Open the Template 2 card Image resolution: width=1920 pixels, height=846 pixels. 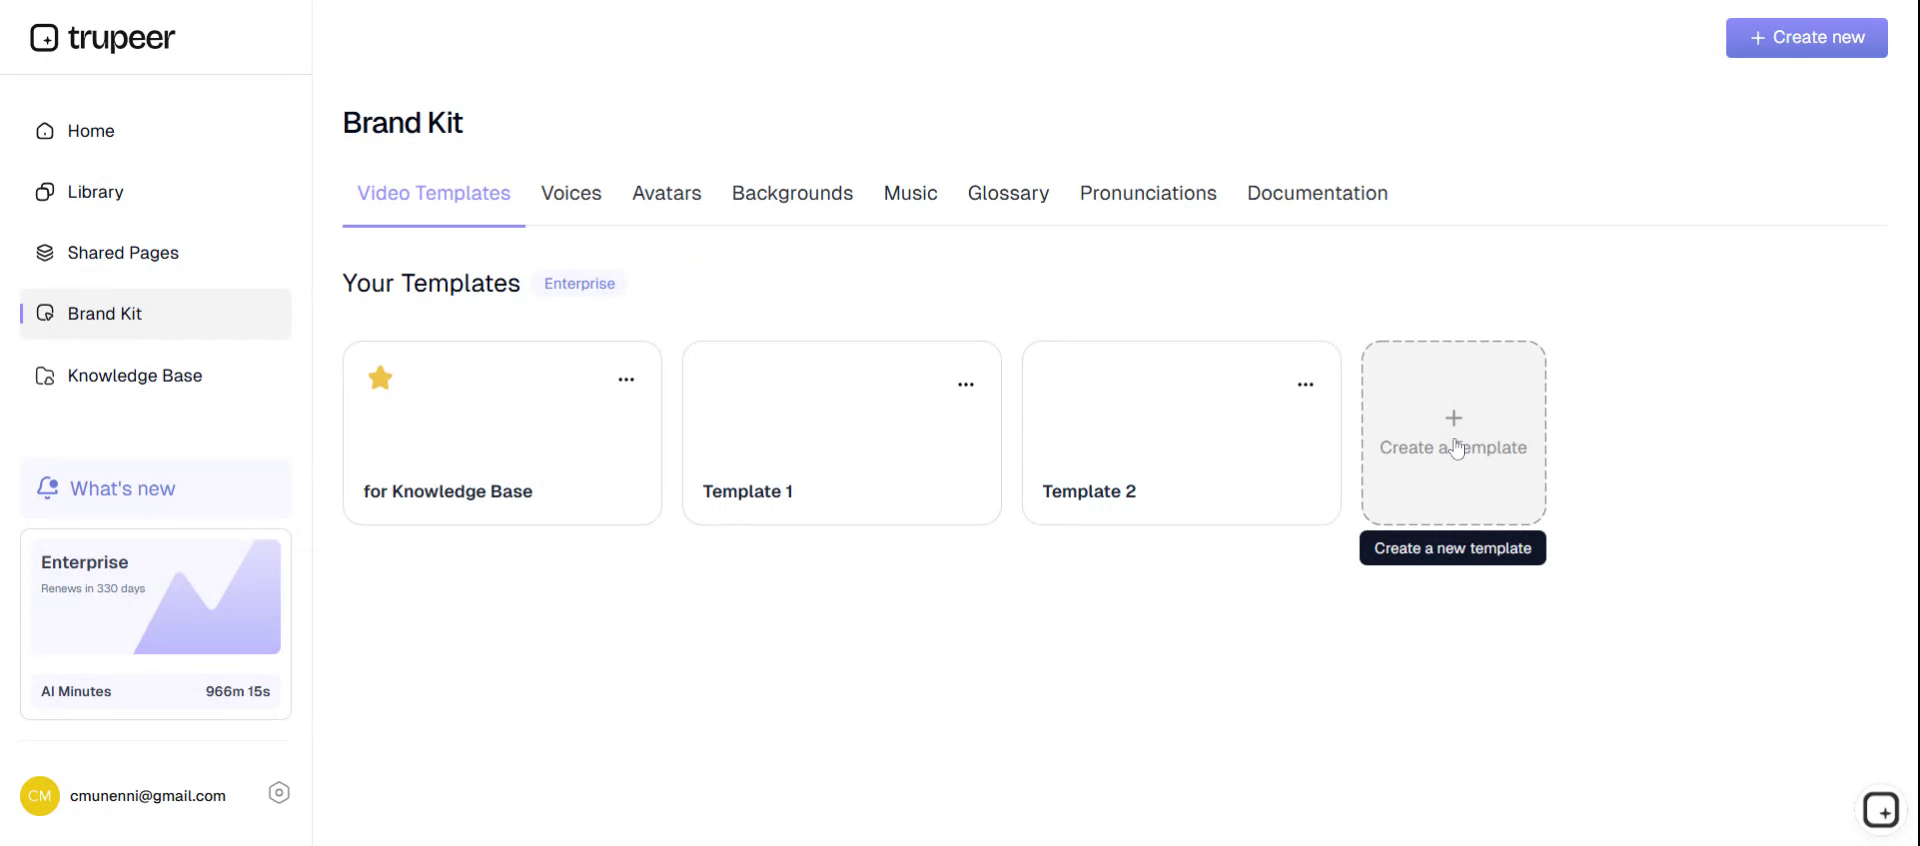point(1181,433)
